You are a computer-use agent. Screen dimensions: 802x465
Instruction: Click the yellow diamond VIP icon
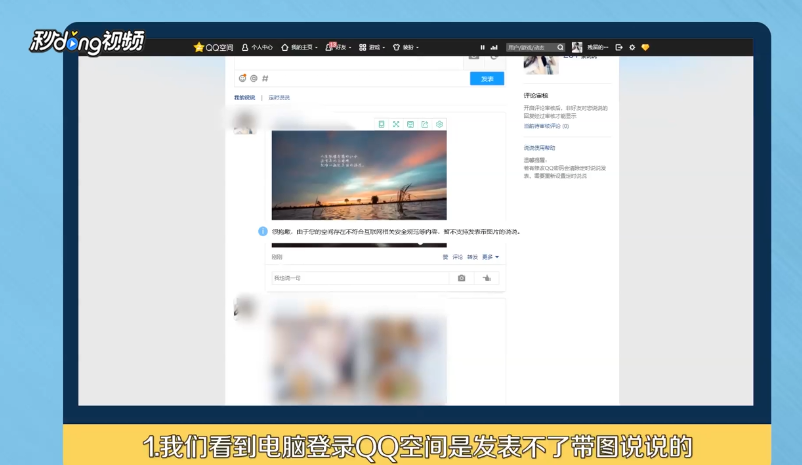[x=645, y=47]
